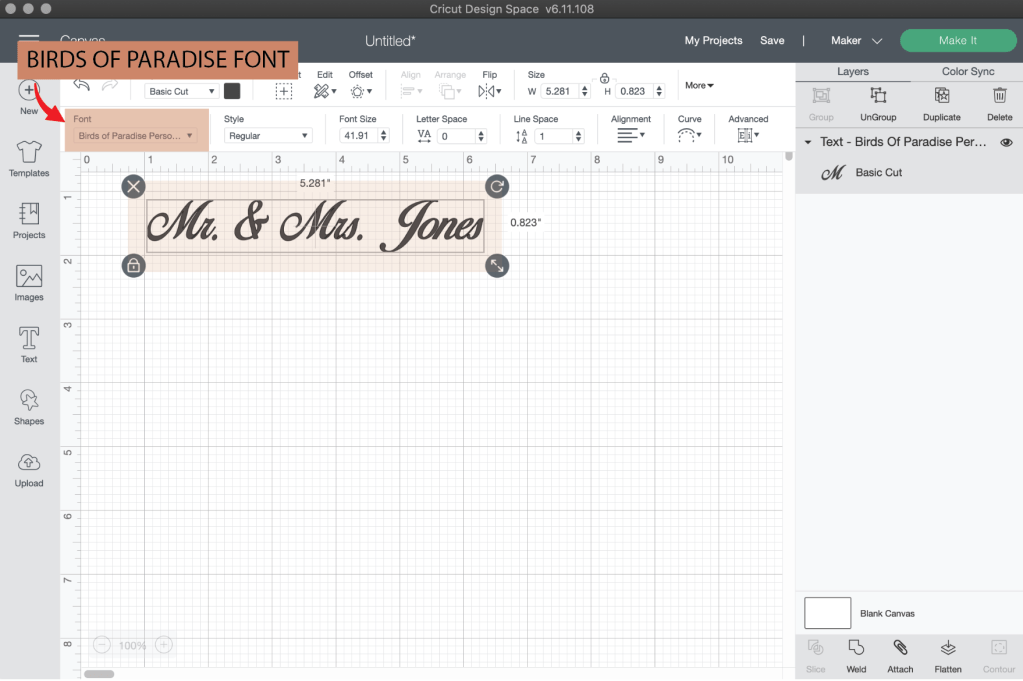Screen dimensions: 1023x681
Task: Click the Make It button
Action: click(x=957, y=41)
